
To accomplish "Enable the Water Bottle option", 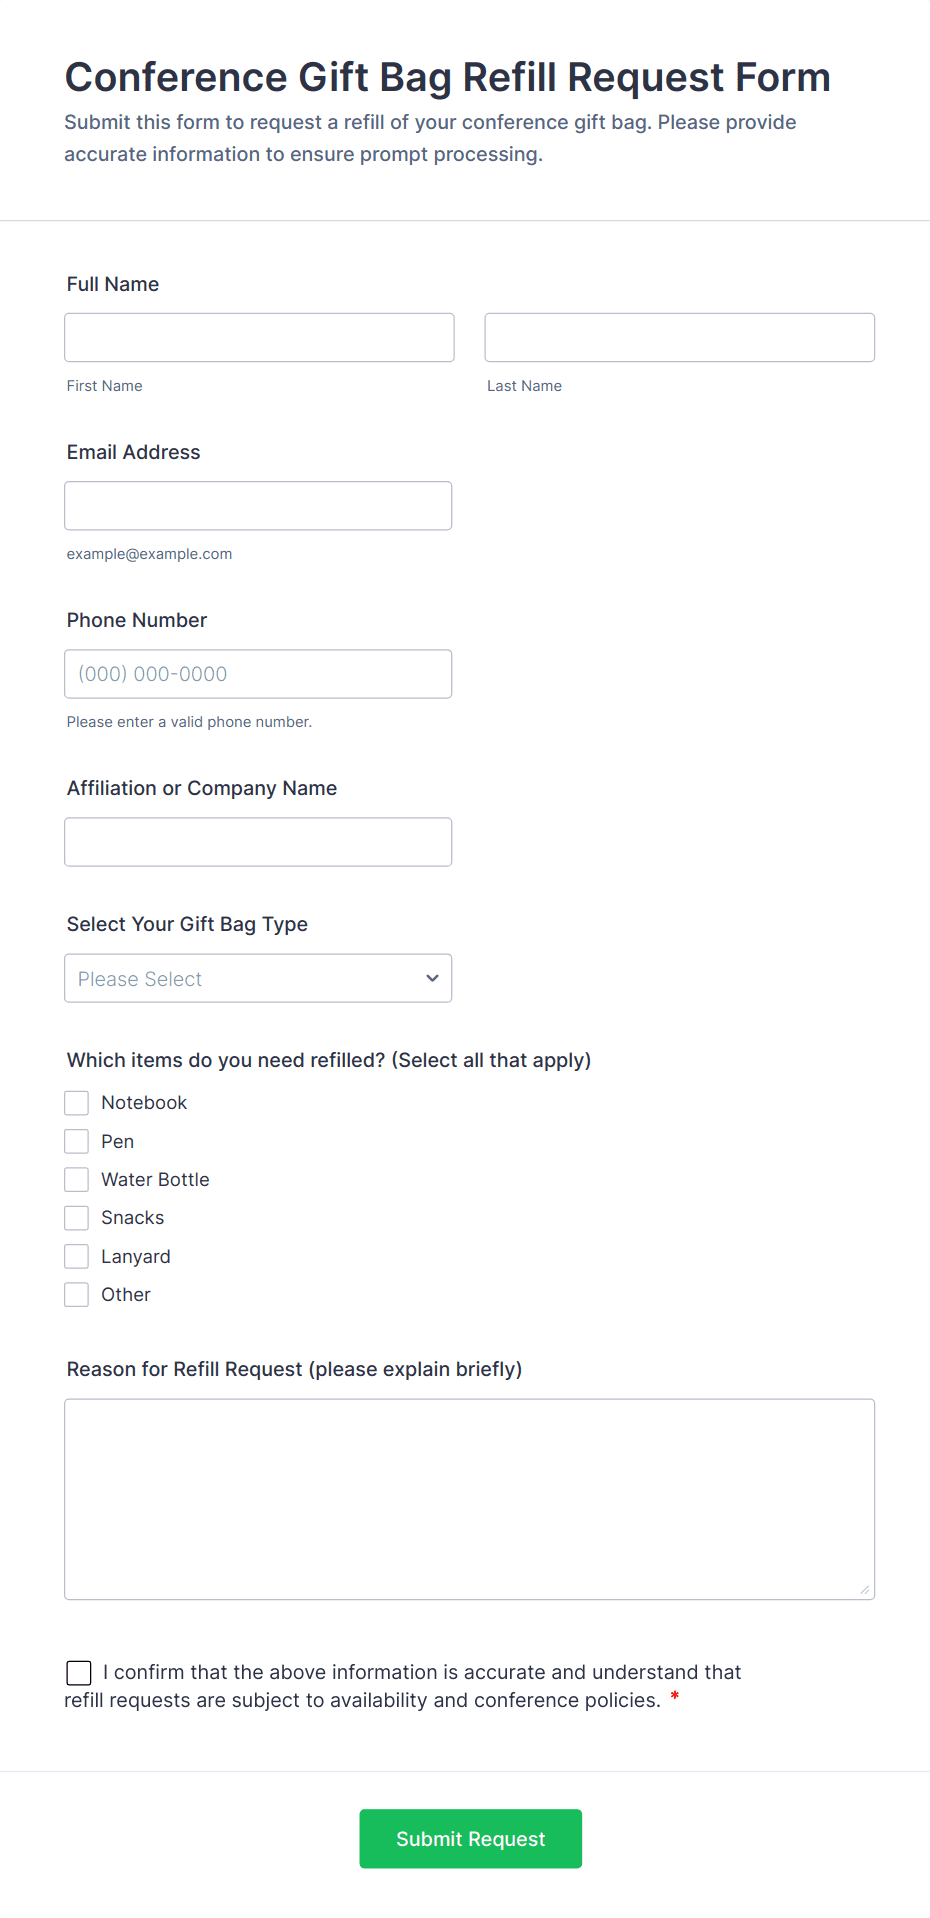I will pos(77,1180).
